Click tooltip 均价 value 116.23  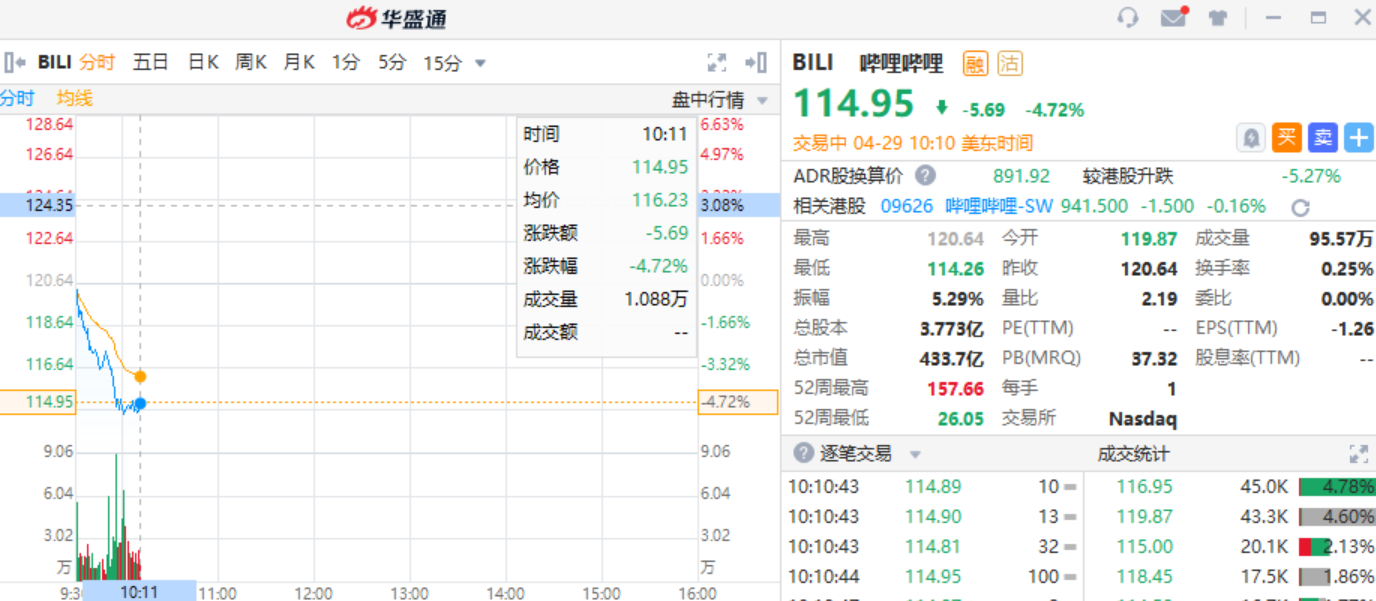point(660,200)
